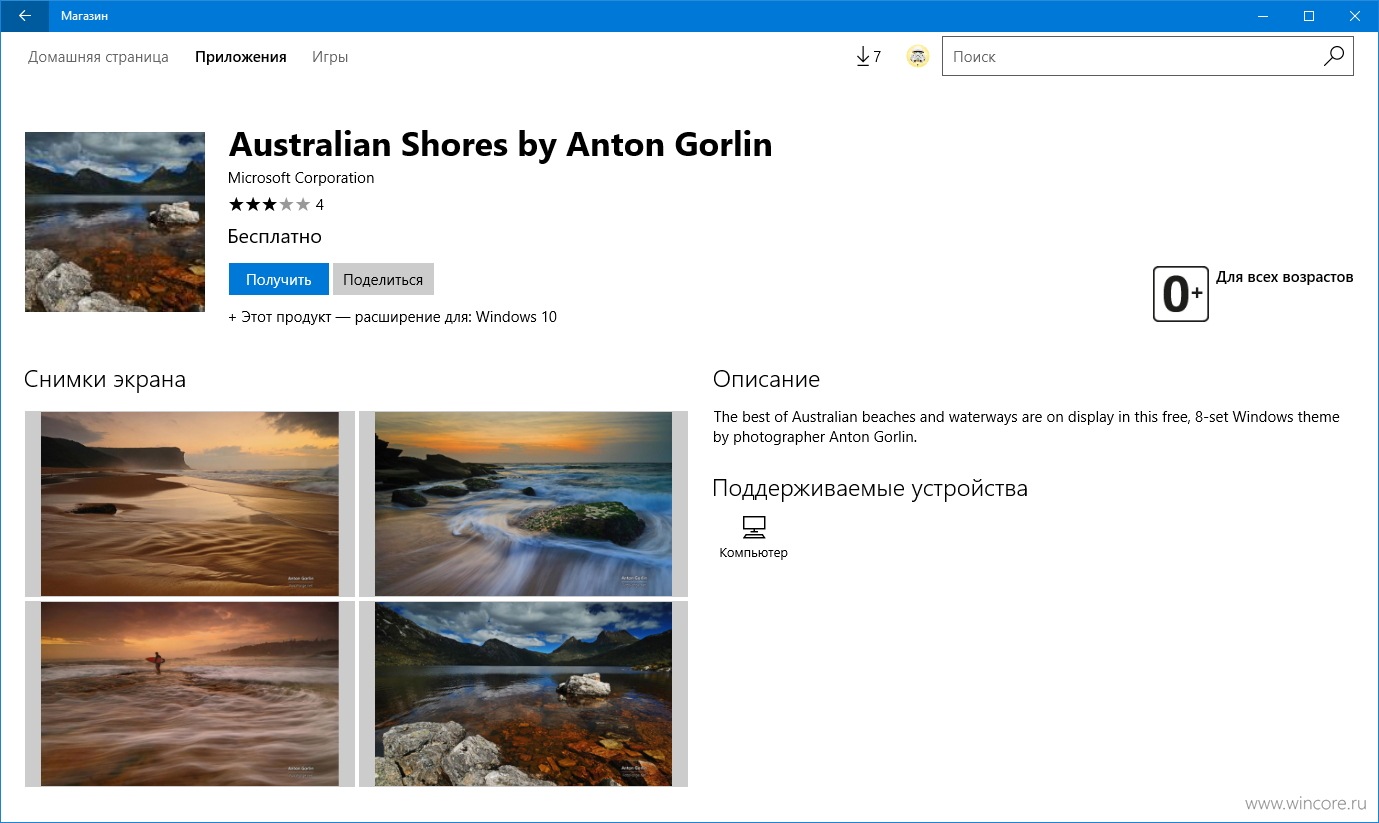Click the Поделиться button
The image size is (1379, 823).
pos(383,279)
